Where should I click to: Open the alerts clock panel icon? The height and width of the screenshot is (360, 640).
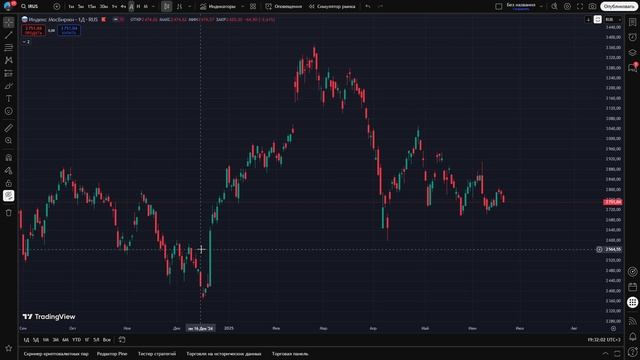pos(632,37)
